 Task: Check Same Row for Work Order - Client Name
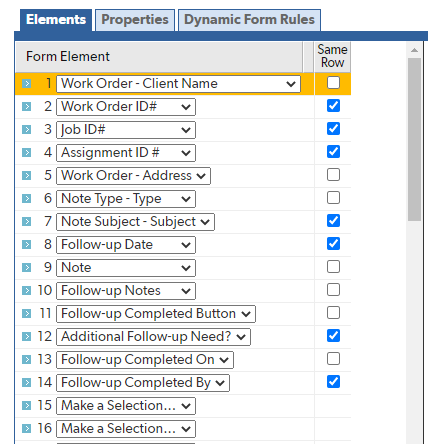tap(333, 83)
